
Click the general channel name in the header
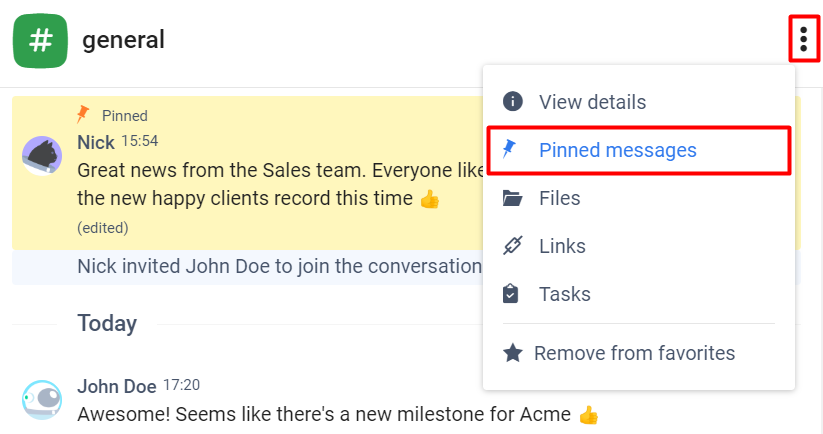click(123, 40)
